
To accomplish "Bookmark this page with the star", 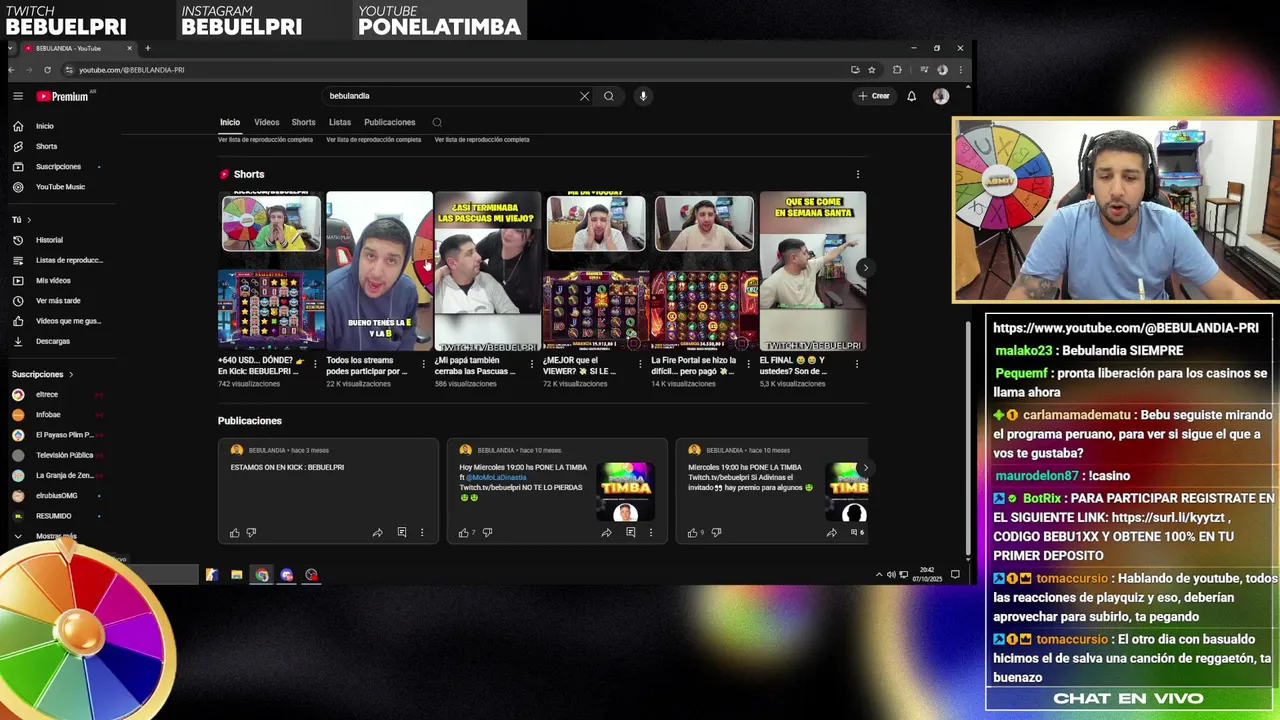I will click(872, 70).
